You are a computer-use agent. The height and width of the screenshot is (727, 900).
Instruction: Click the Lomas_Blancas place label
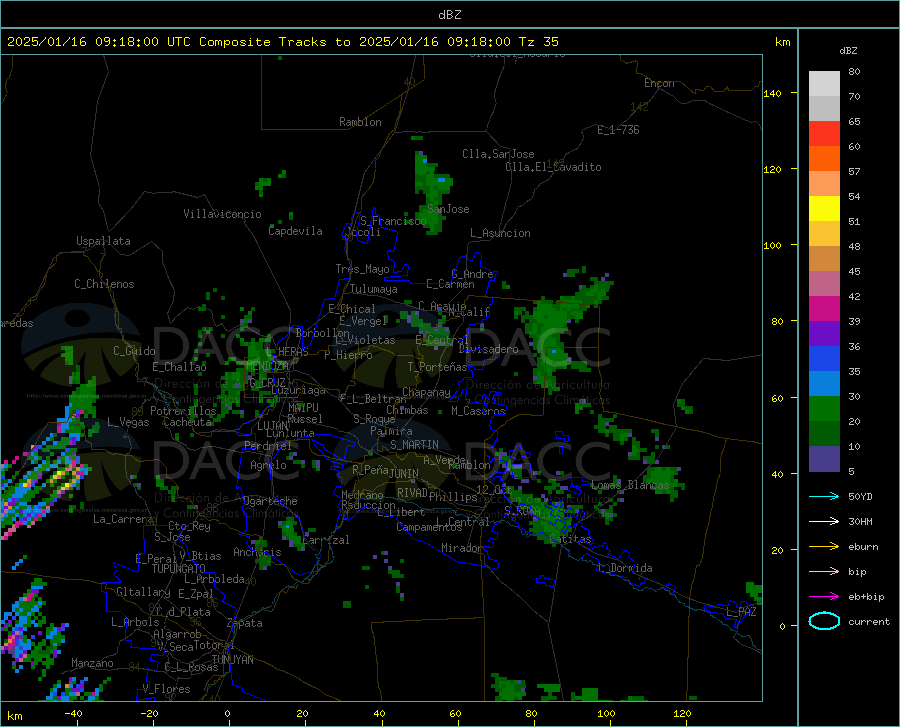tap(630, 485)
